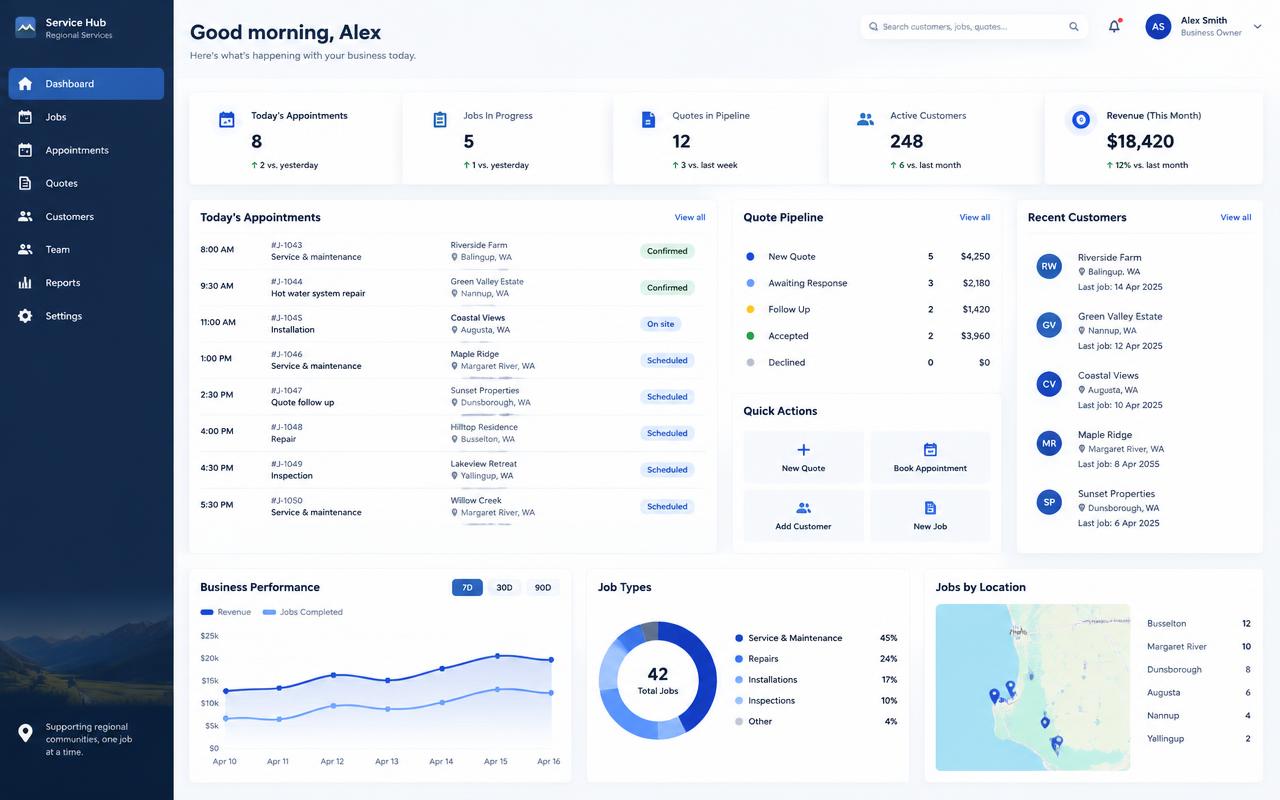
Task: Open Team in the sidebar
Action: click(86, 249)
